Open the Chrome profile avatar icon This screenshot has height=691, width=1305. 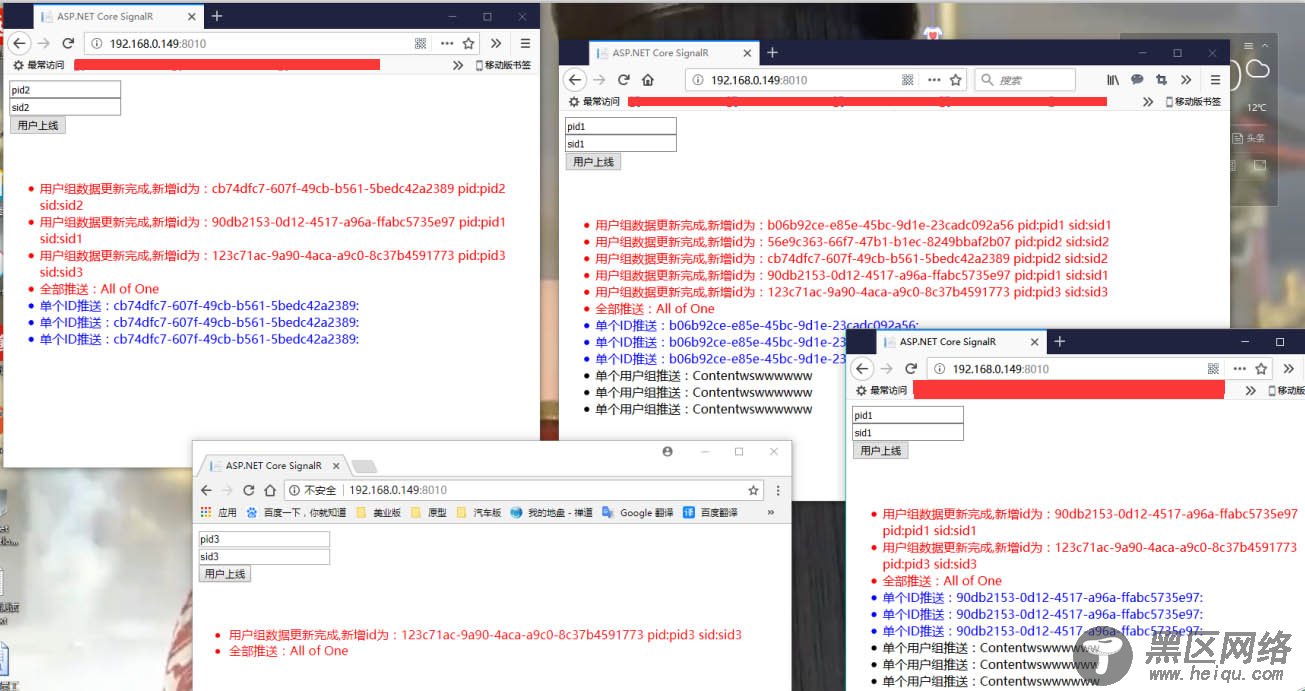click(667, 452)
